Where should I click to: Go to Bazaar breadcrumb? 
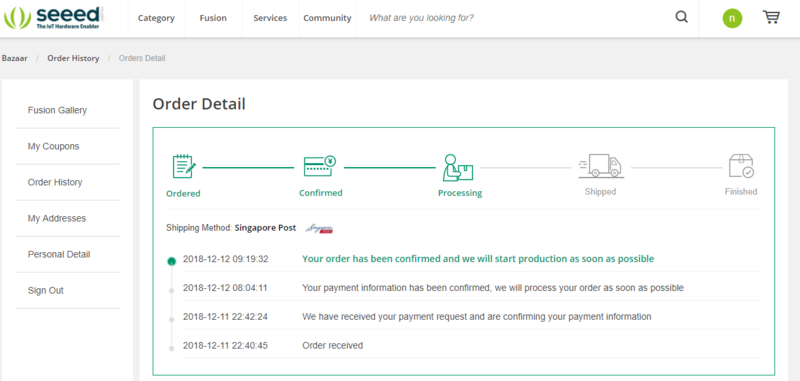coord(15,58)
